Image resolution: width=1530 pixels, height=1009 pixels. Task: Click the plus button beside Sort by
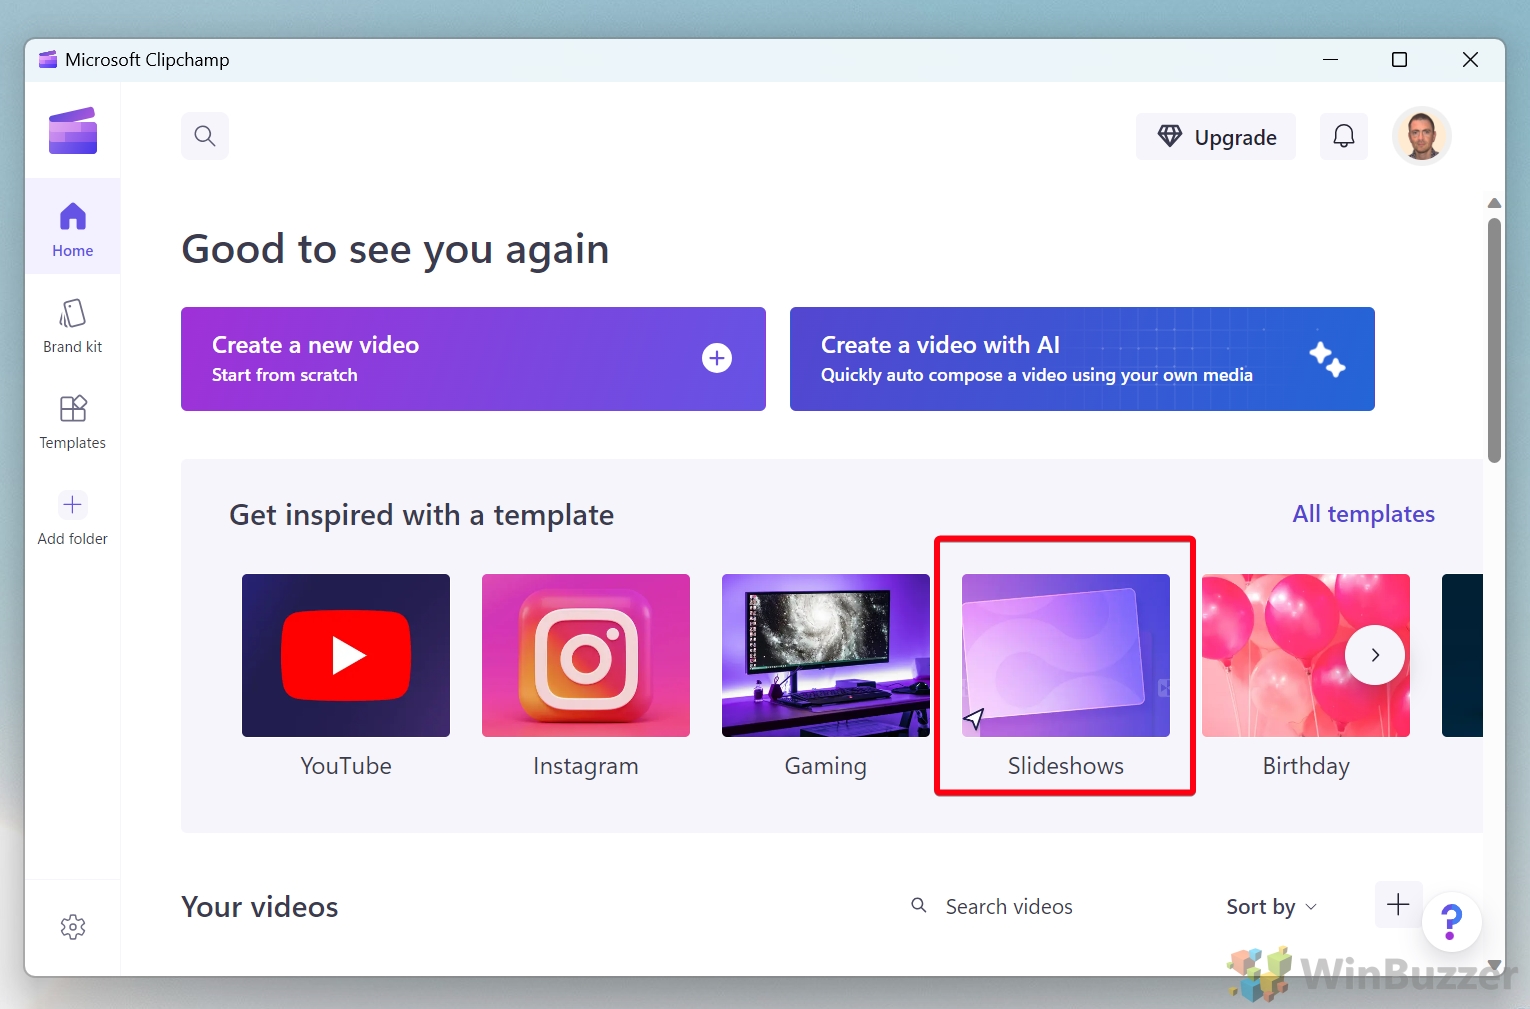(x=1398, y=905)
